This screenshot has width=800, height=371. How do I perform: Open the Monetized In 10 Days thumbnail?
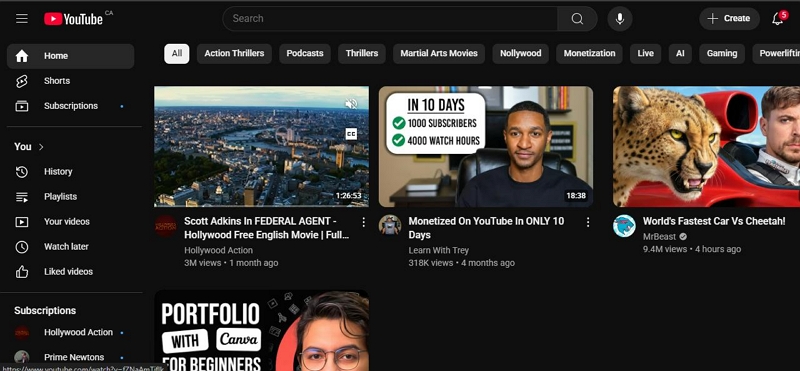pos(486,146)
